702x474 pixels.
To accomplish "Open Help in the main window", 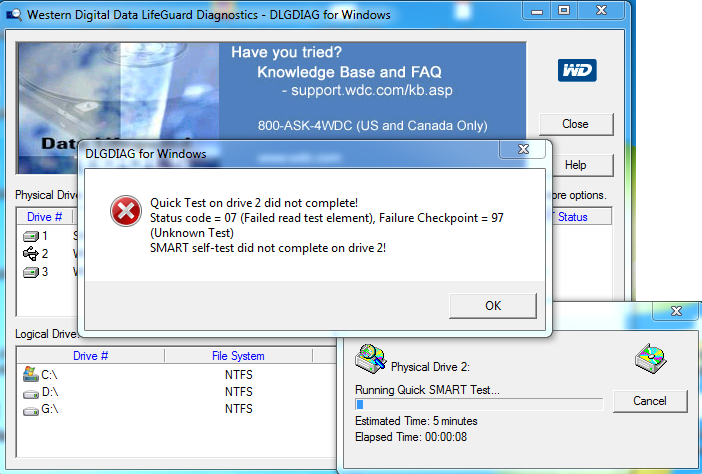I will (581, 165).
